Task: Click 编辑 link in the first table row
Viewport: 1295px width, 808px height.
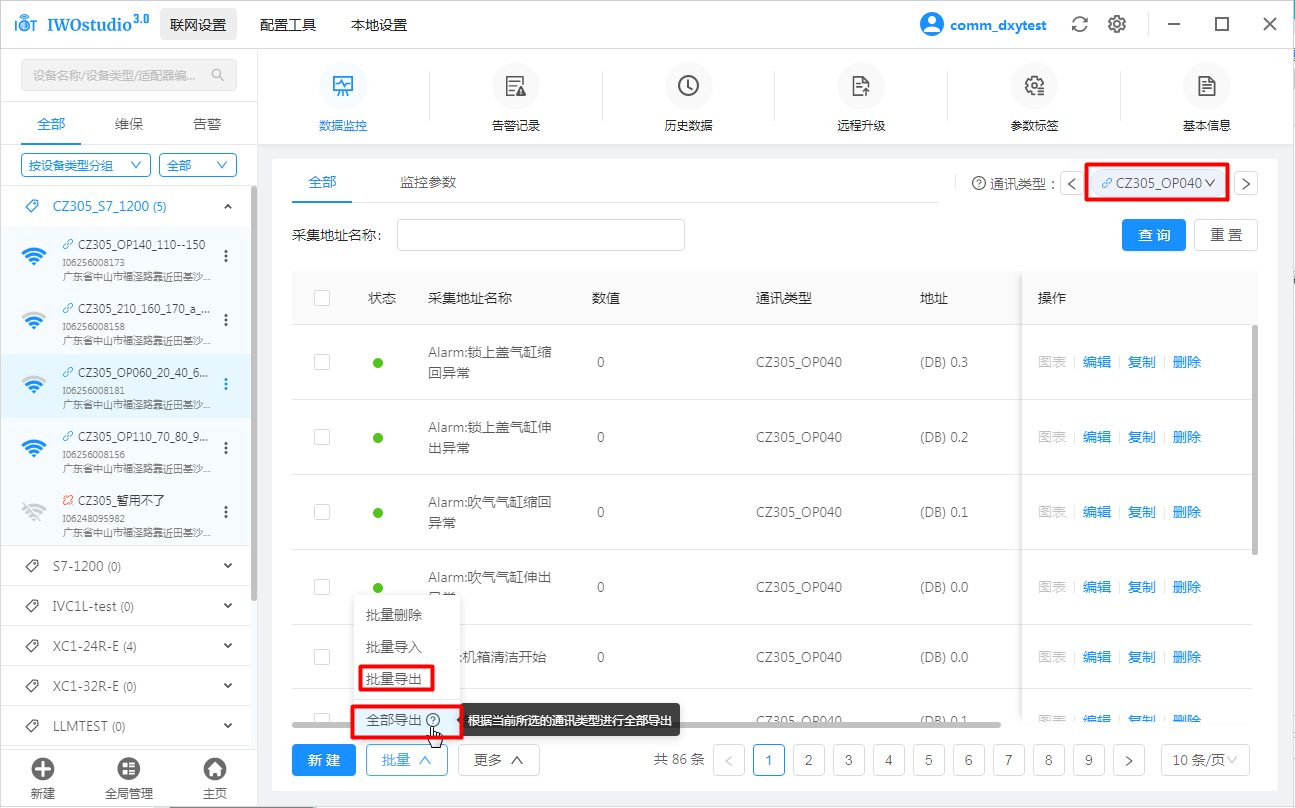Action: pos(1097,362)
